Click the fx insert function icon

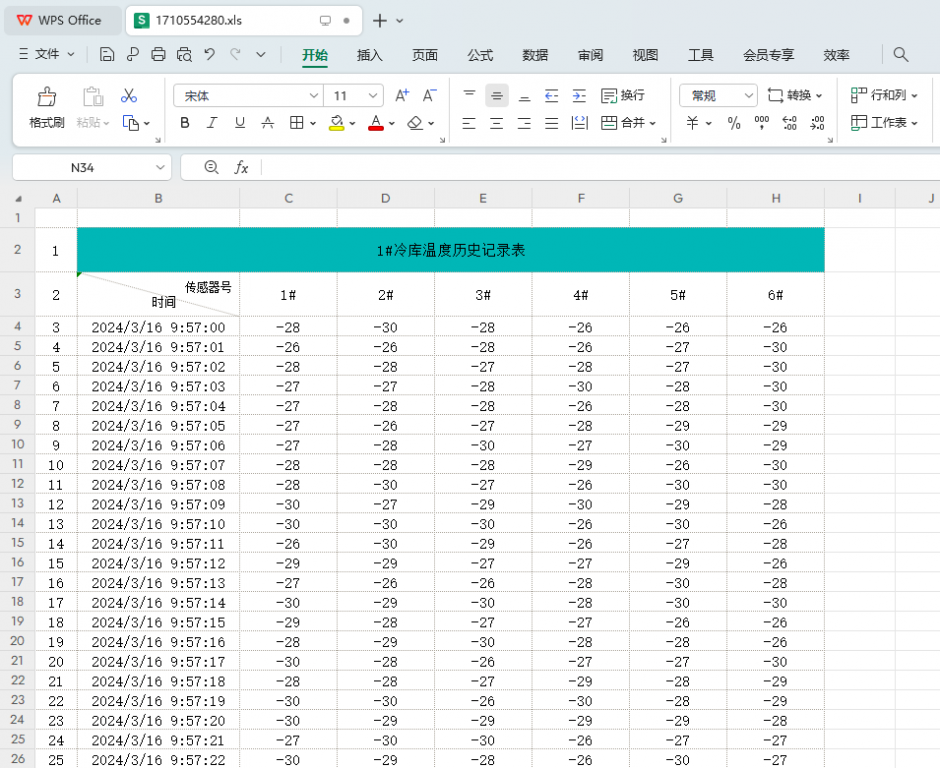[x=241, y=167]
